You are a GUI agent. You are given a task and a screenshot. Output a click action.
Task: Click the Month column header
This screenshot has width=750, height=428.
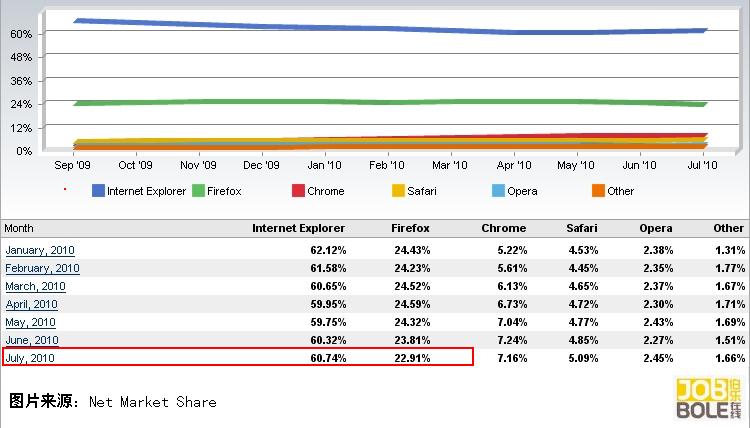(19, 228)
